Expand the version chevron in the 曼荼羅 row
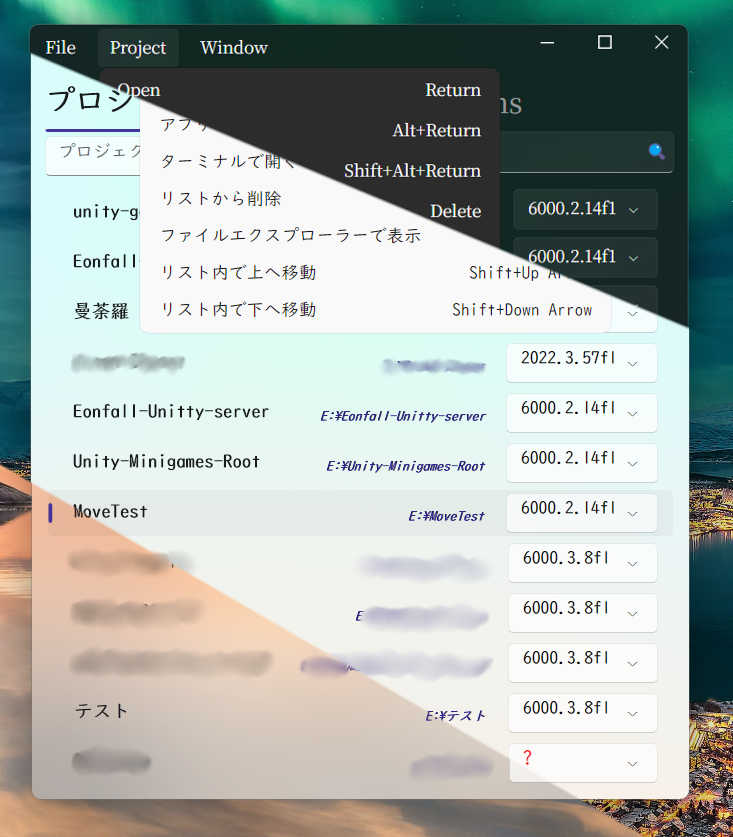 pyautogui.click(x=633, y=313)
